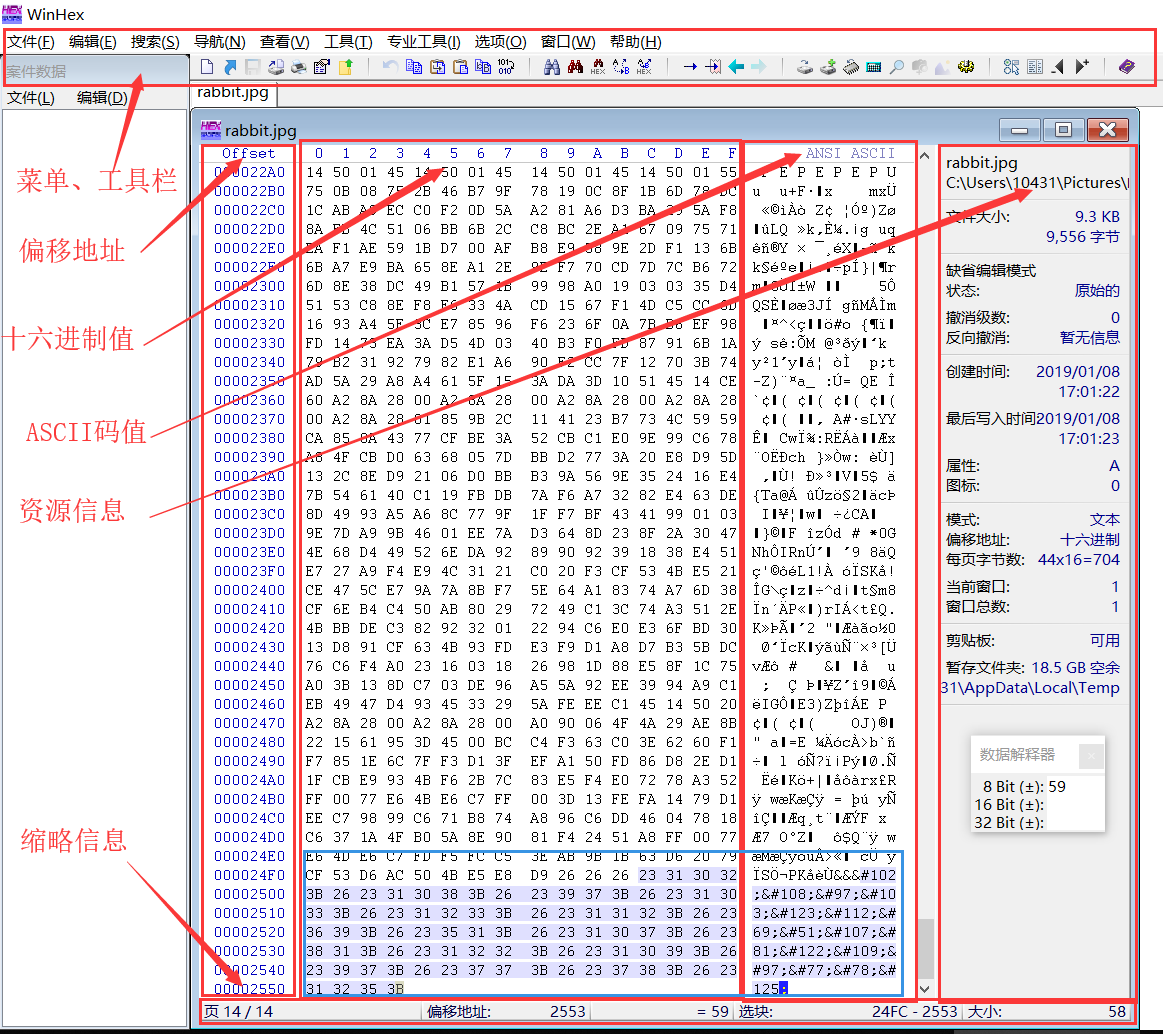1163x1034 pixels.
Task: Open the case panel 文件(L) menu
Action: (31, 98)
